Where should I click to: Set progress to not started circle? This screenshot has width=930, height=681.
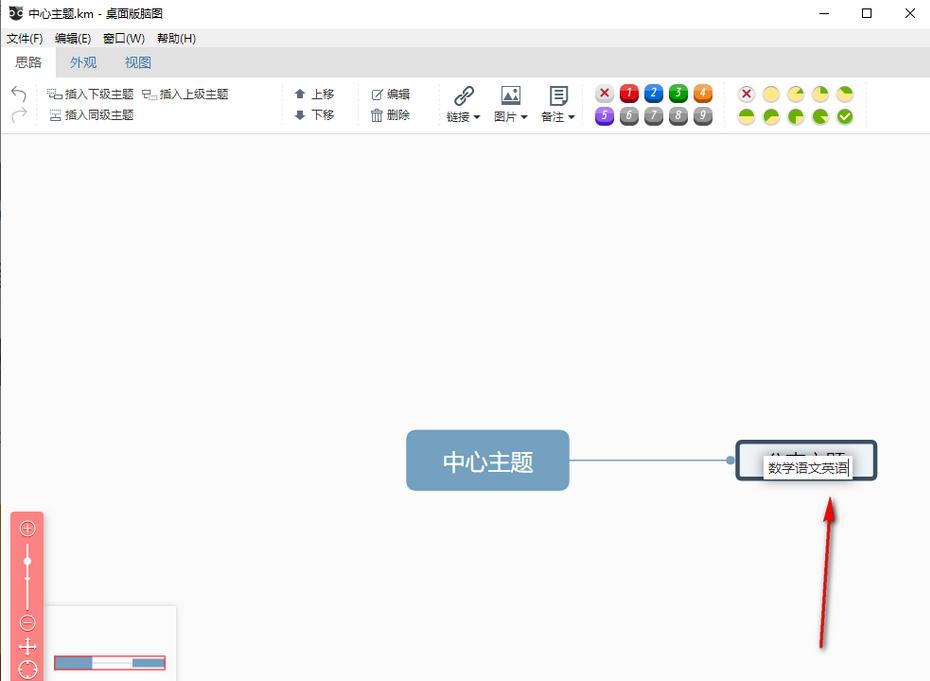pos(771,94)
